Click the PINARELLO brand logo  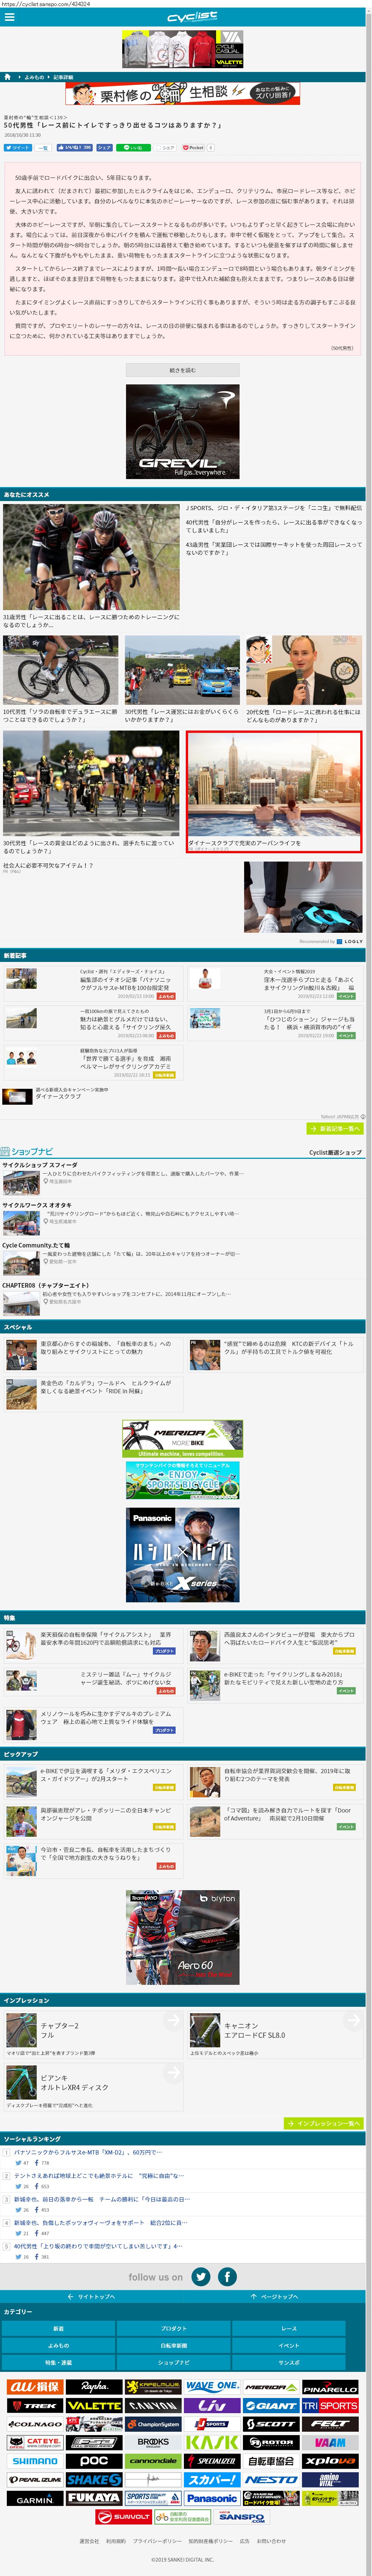pyautogui.click(x=330, y=2387)
